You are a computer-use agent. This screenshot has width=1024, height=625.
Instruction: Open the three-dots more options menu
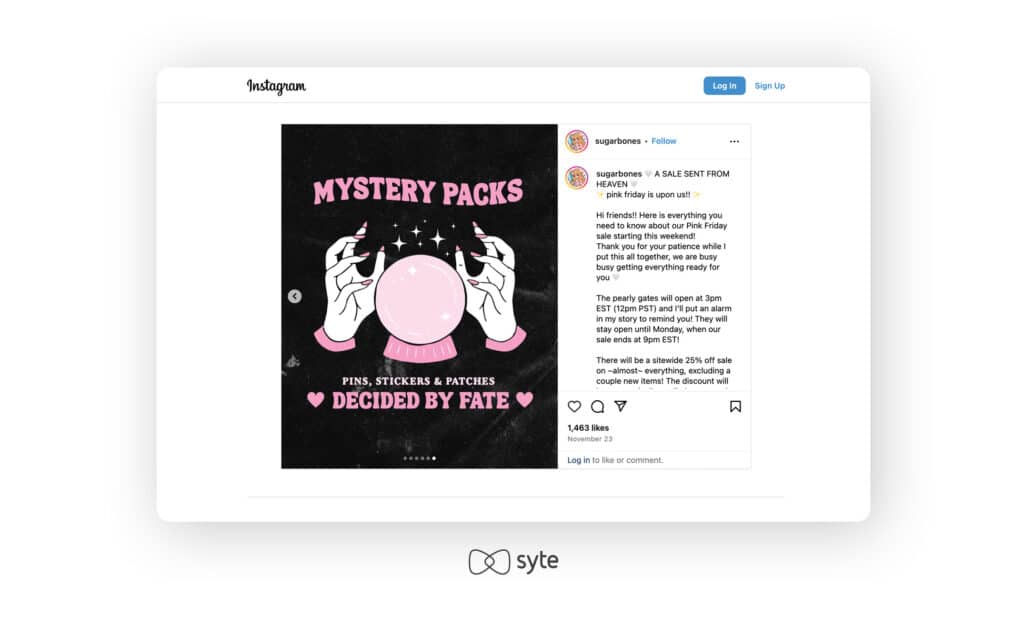point(734,142)
